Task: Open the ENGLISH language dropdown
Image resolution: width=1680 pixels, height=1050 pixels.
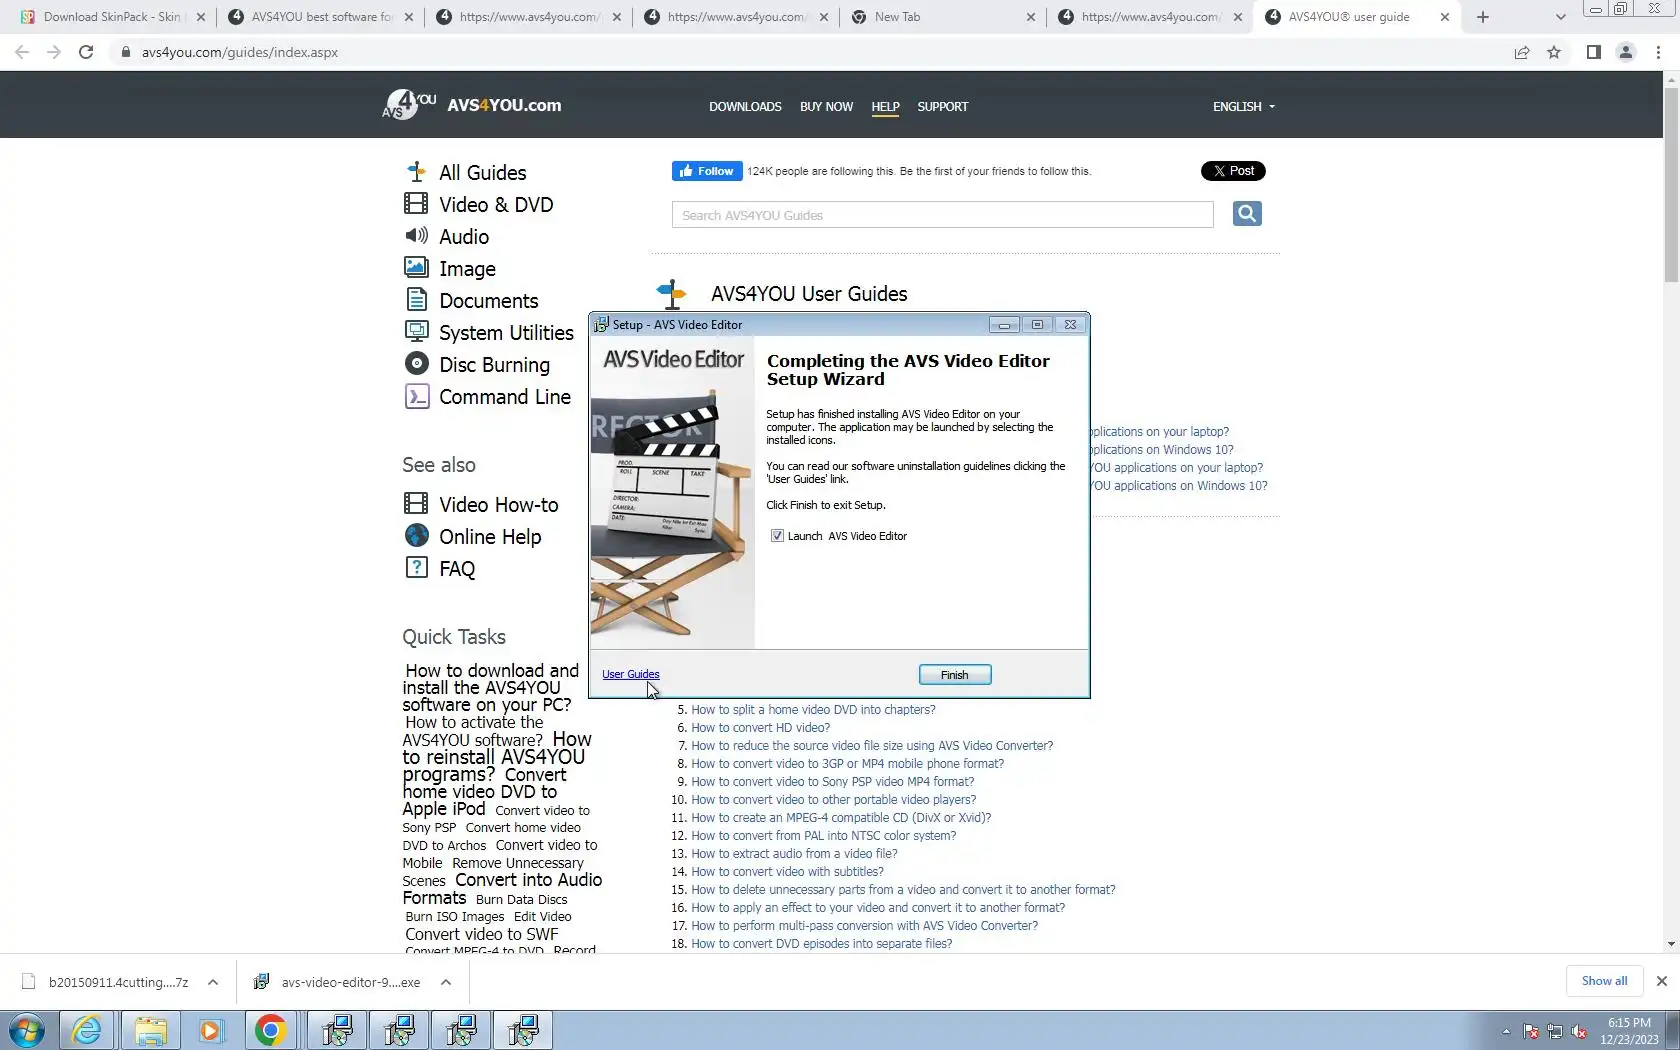Action: pos(1244,106)
